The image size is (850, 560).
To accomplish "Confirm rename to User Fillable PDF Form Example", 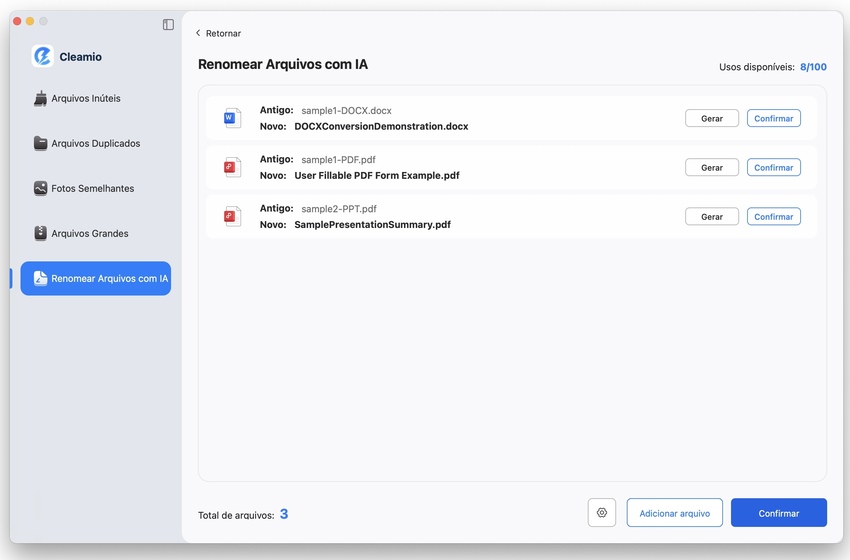I will point(773,167).
